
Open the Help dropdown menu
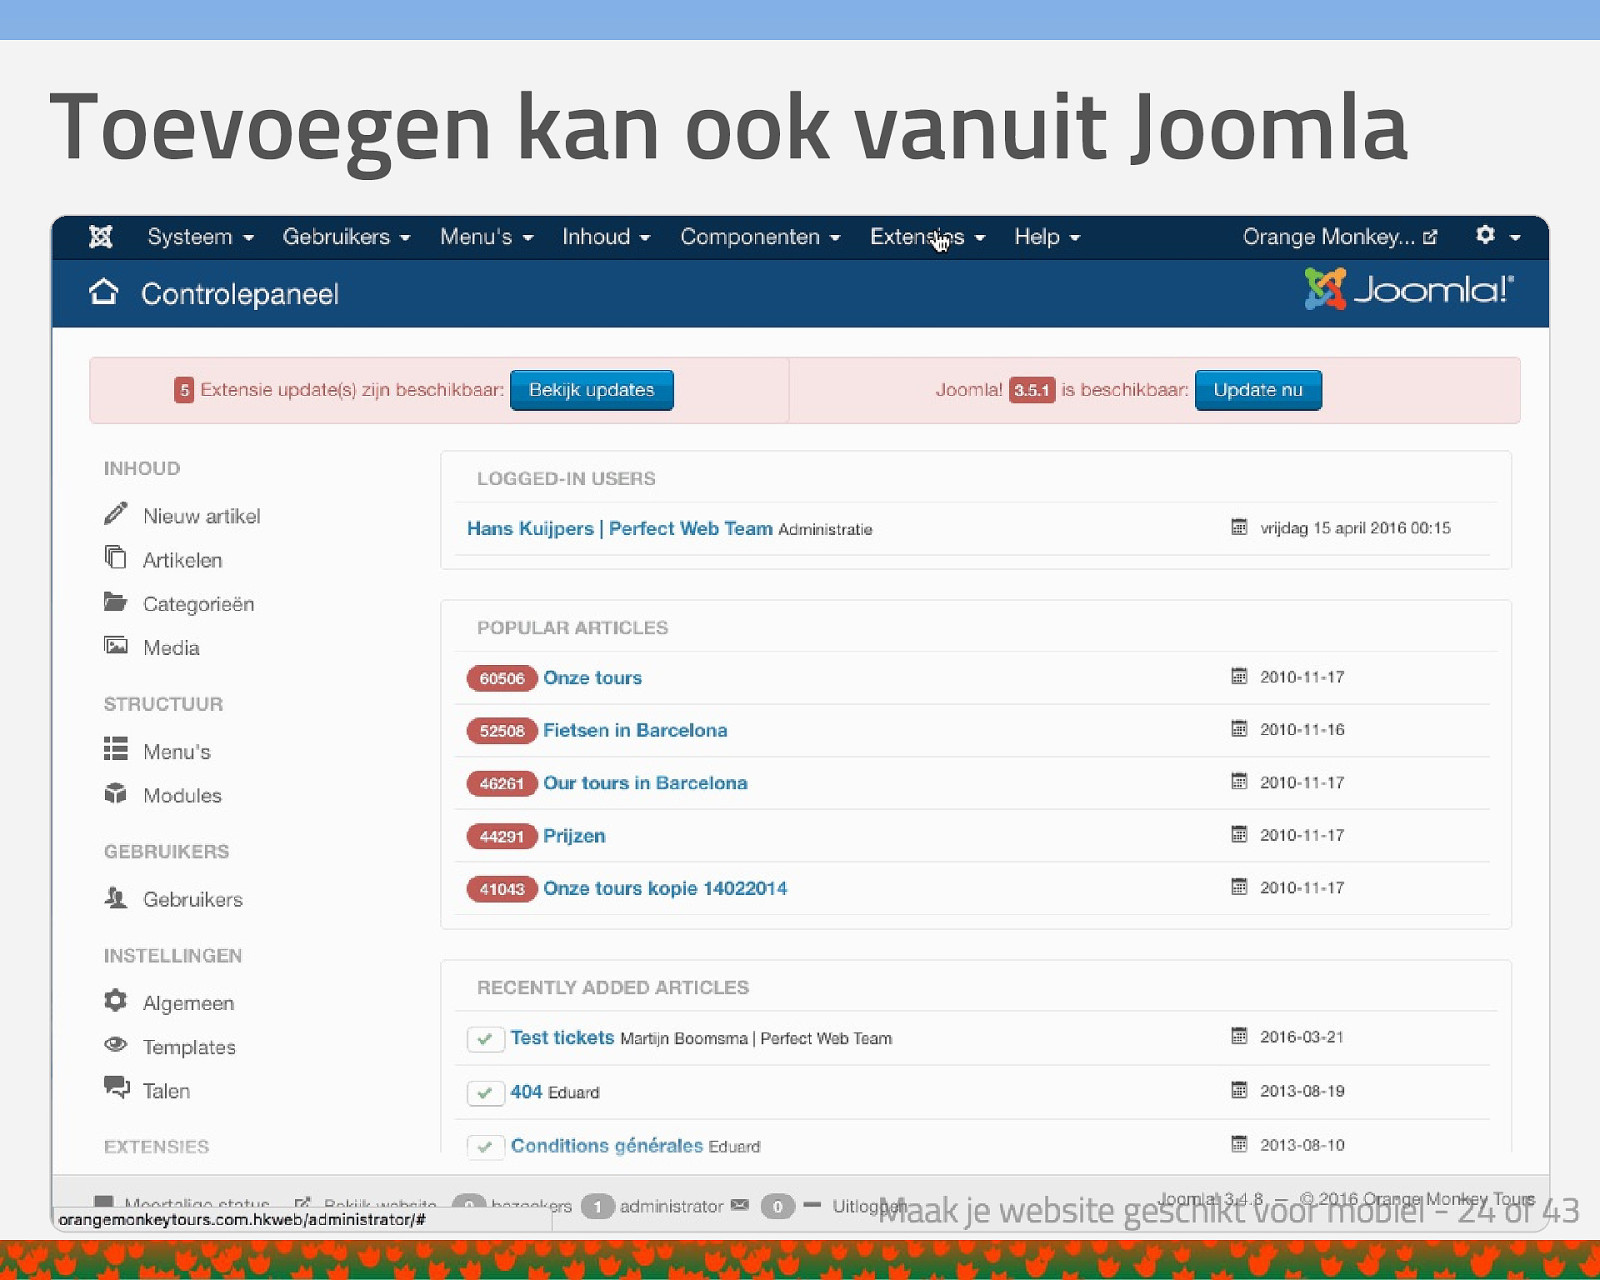click(1048, 237)
